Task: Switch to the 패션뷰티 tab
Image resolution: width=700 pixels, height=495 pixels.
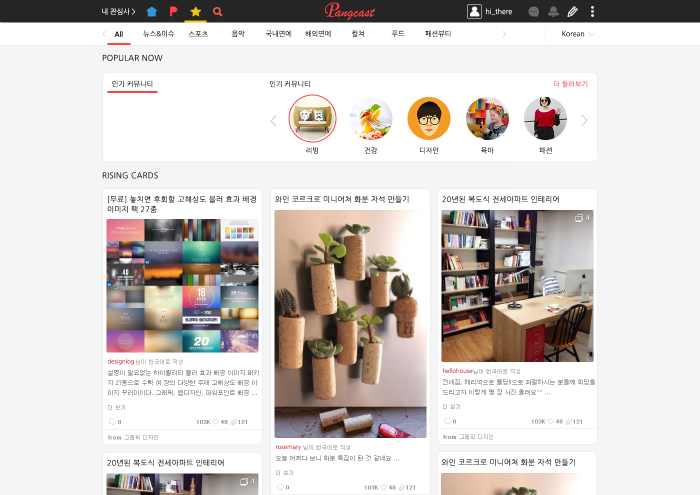Action: (438, 34)
